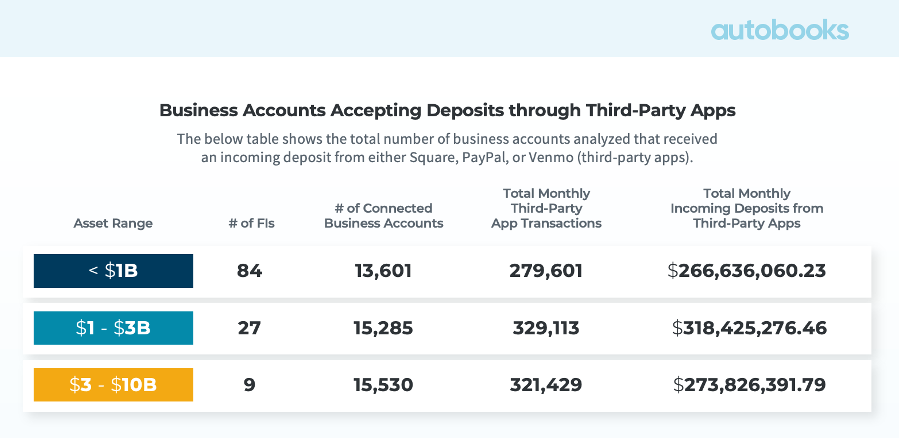Click Total Monthly Third-Party App Transactions header

[x=546, y=208]
